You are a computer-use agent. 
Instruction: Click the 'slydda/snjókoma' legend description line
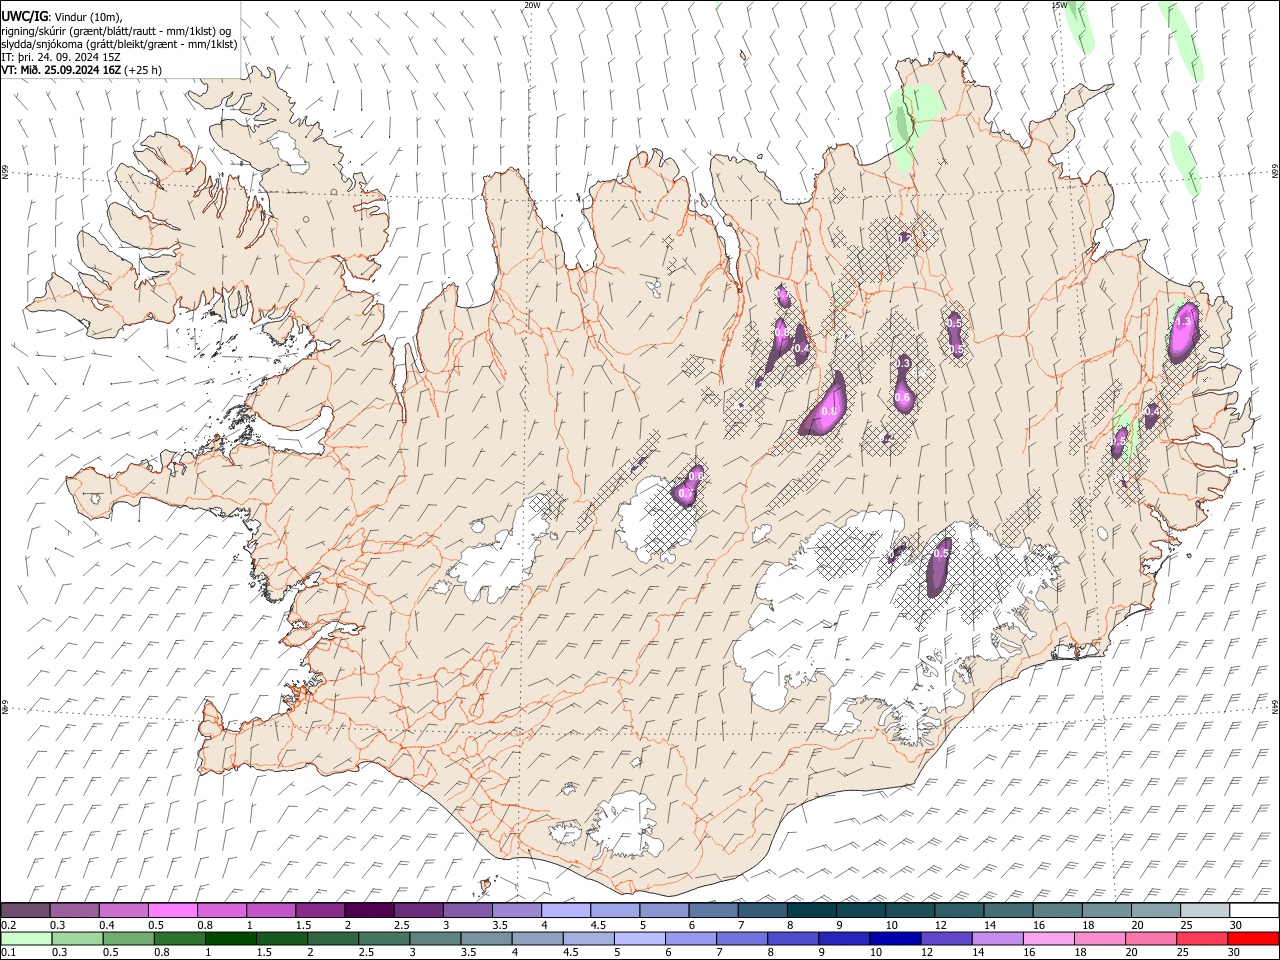pos(119,44)
